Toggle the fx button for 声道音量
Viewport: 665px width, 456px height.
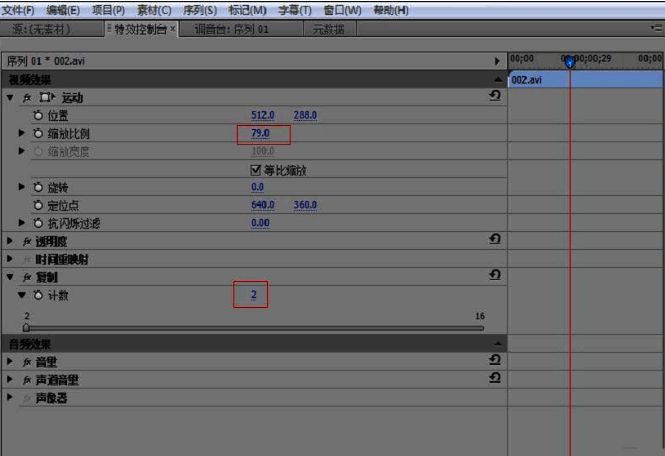point(27,380)
